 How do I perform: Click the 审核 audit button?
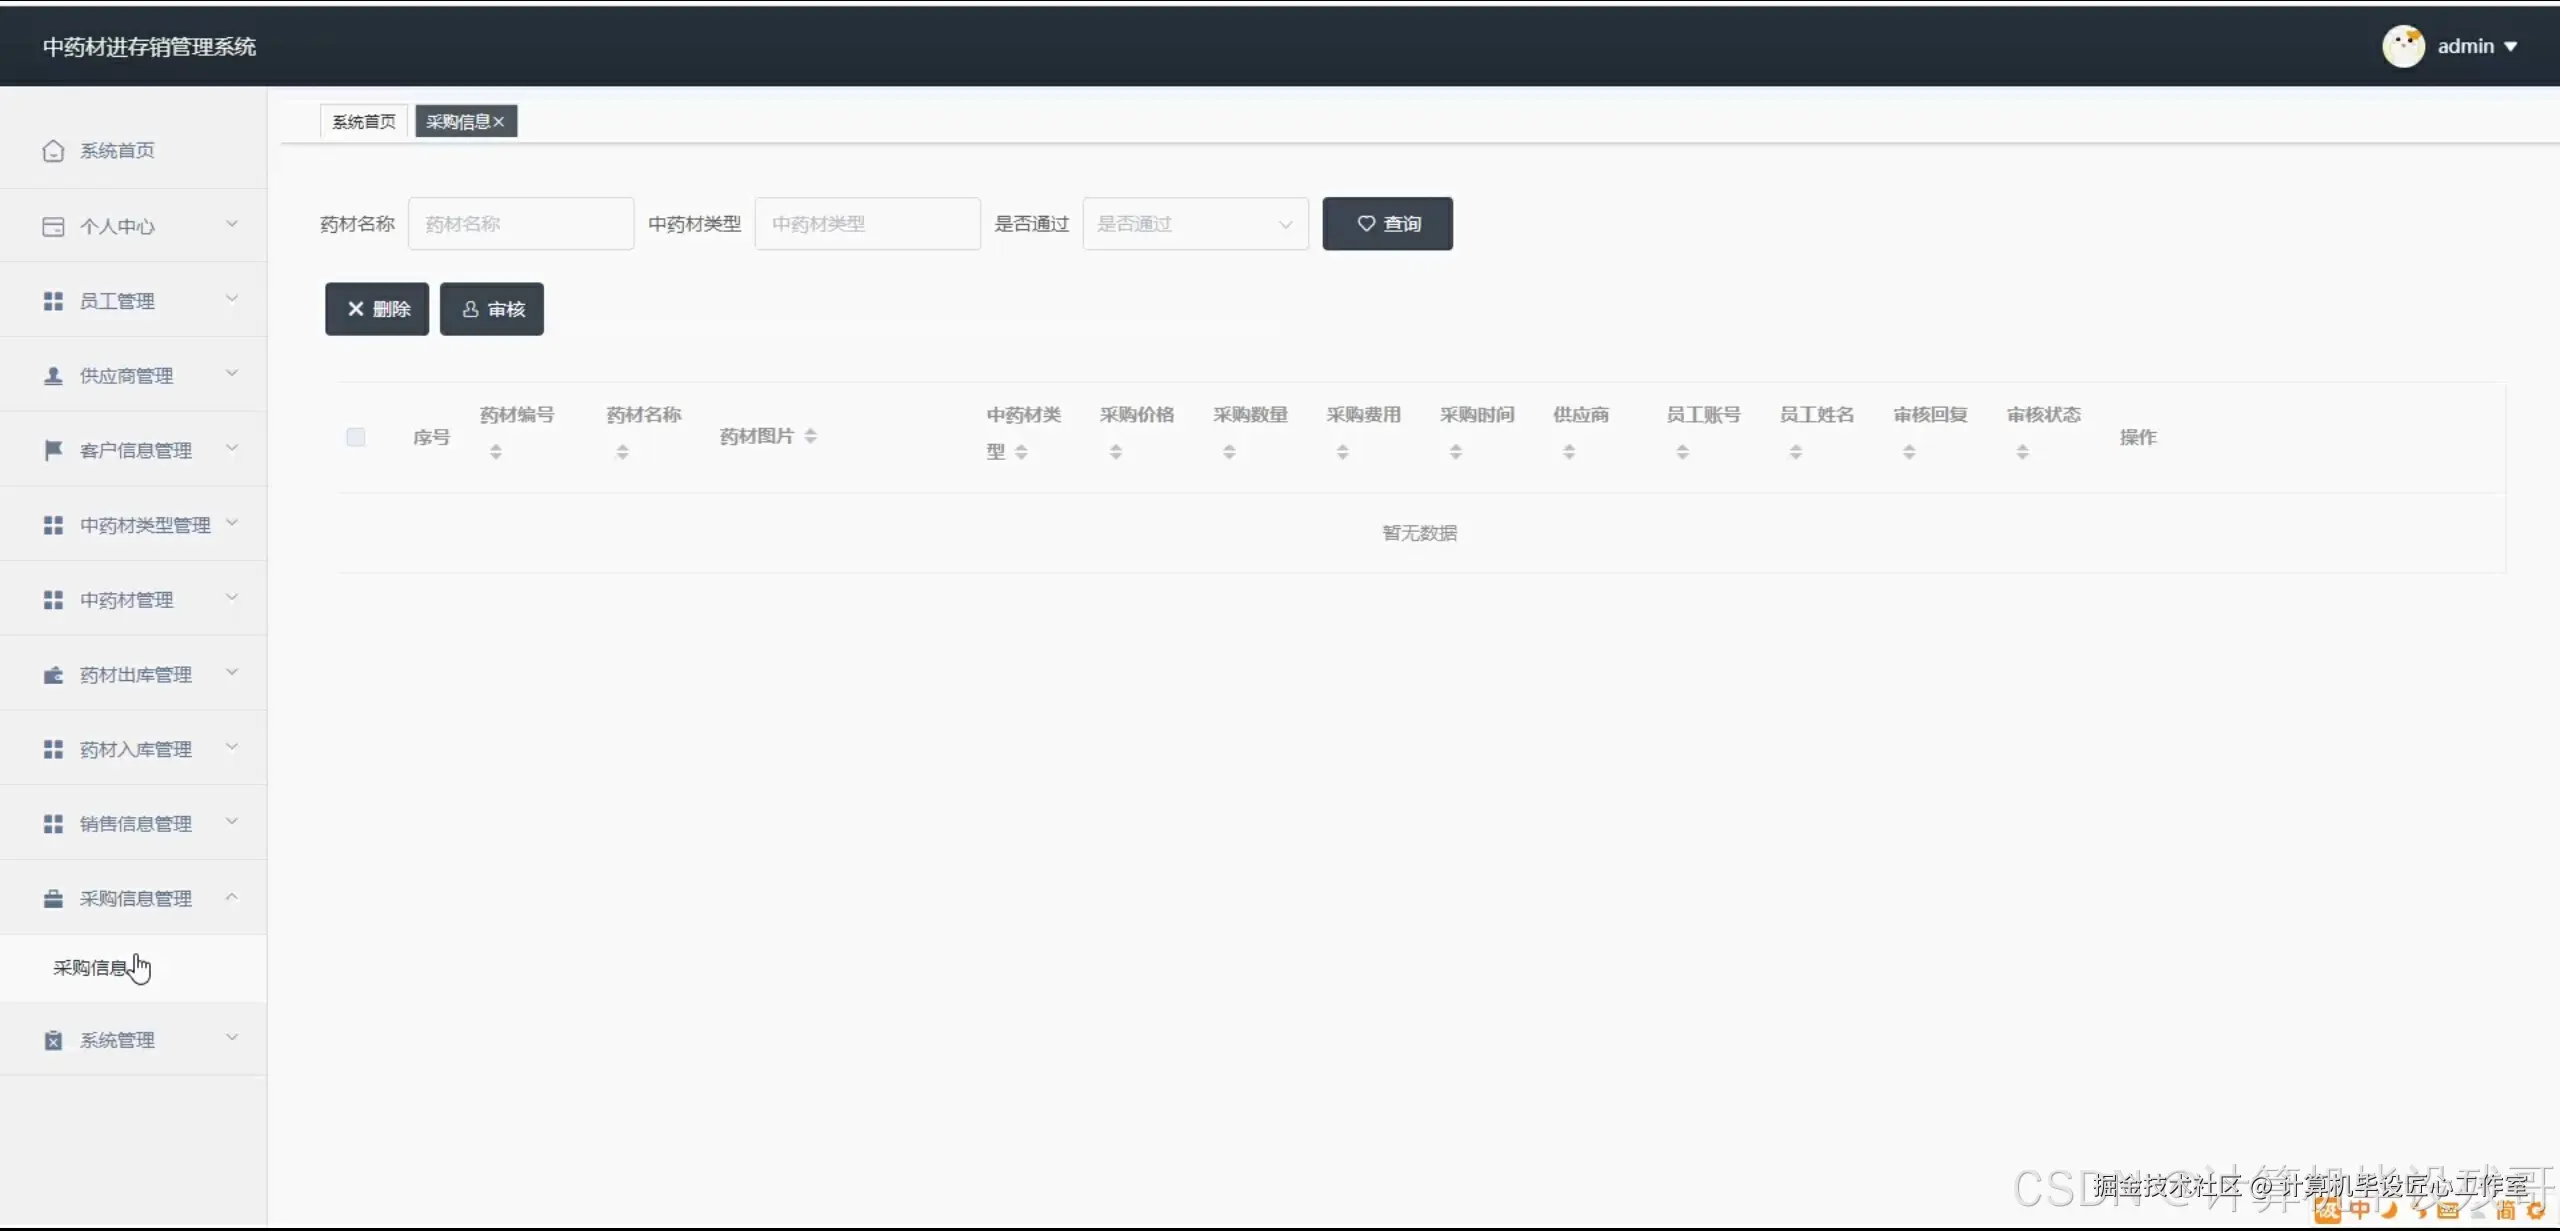click(x=492, y=309)
